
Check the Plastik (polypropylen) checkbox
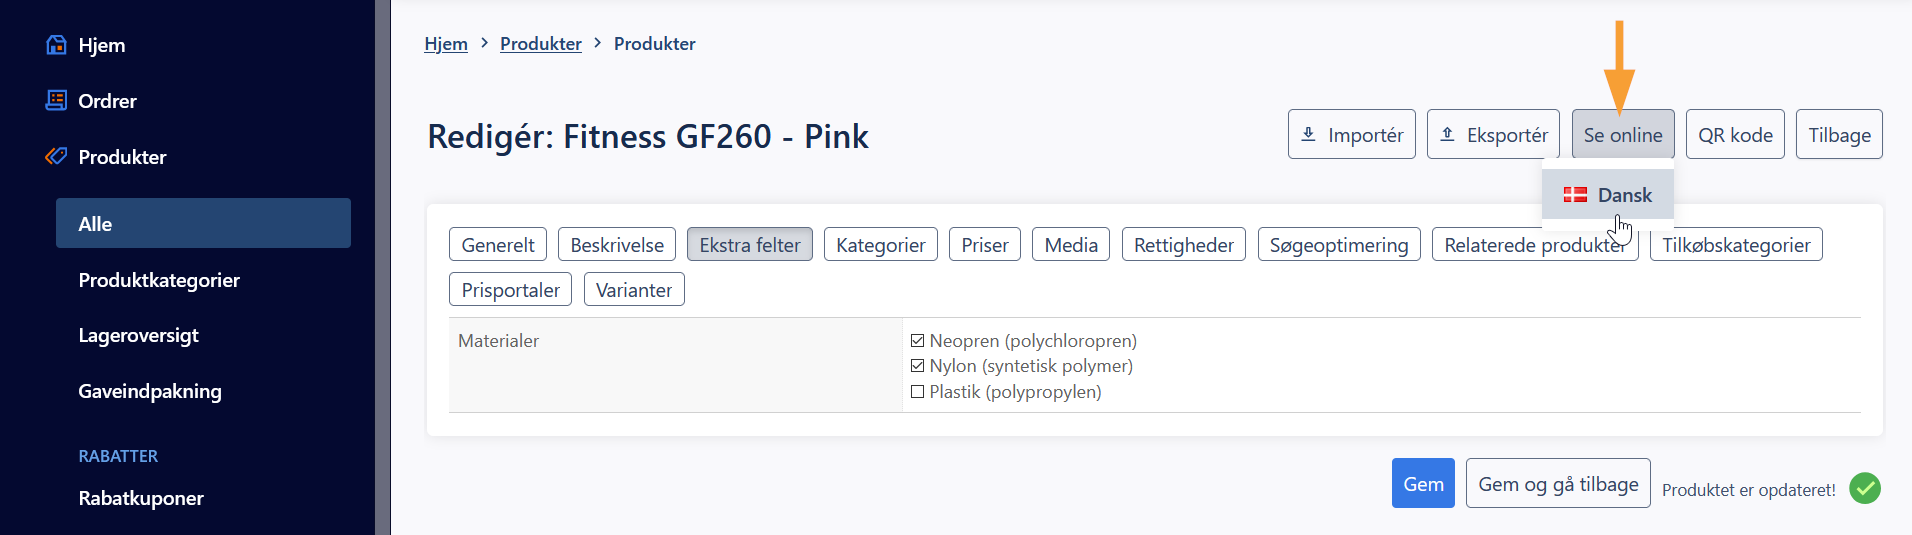[917, 392]
